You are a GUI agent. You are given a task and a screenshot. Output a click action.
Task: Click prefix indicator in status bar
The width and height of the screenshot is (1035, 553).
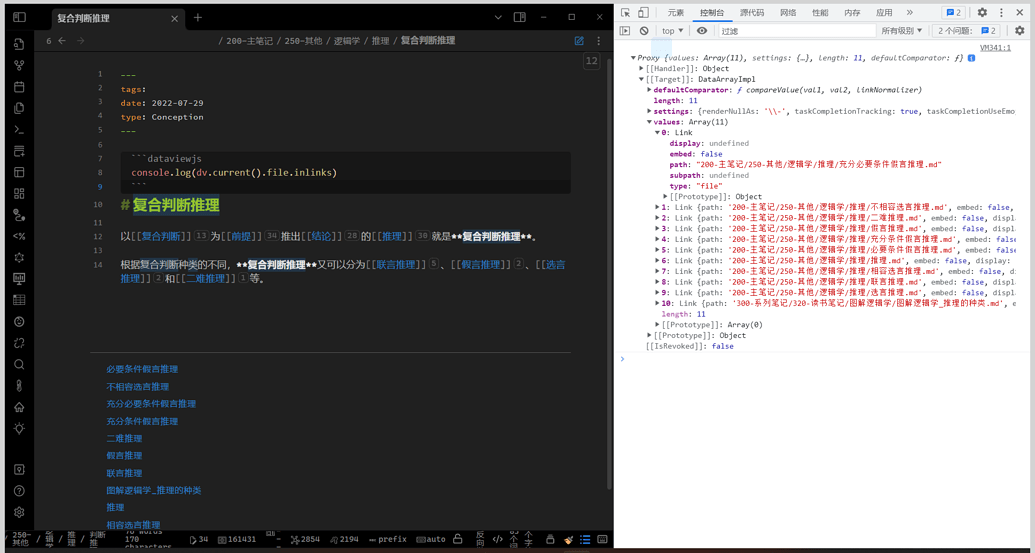(387, 539)
